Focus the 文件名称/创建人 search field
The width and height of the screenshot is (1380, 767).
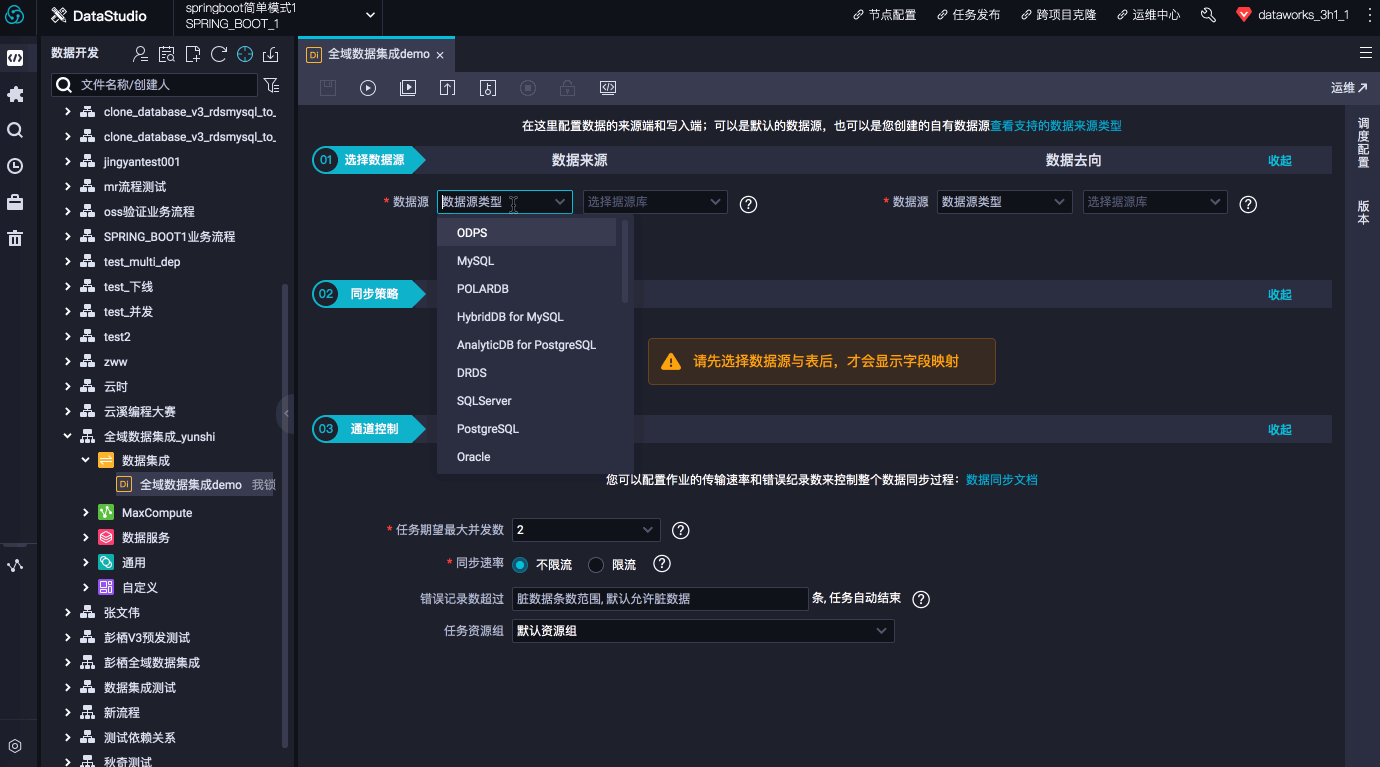pos(155,85)
